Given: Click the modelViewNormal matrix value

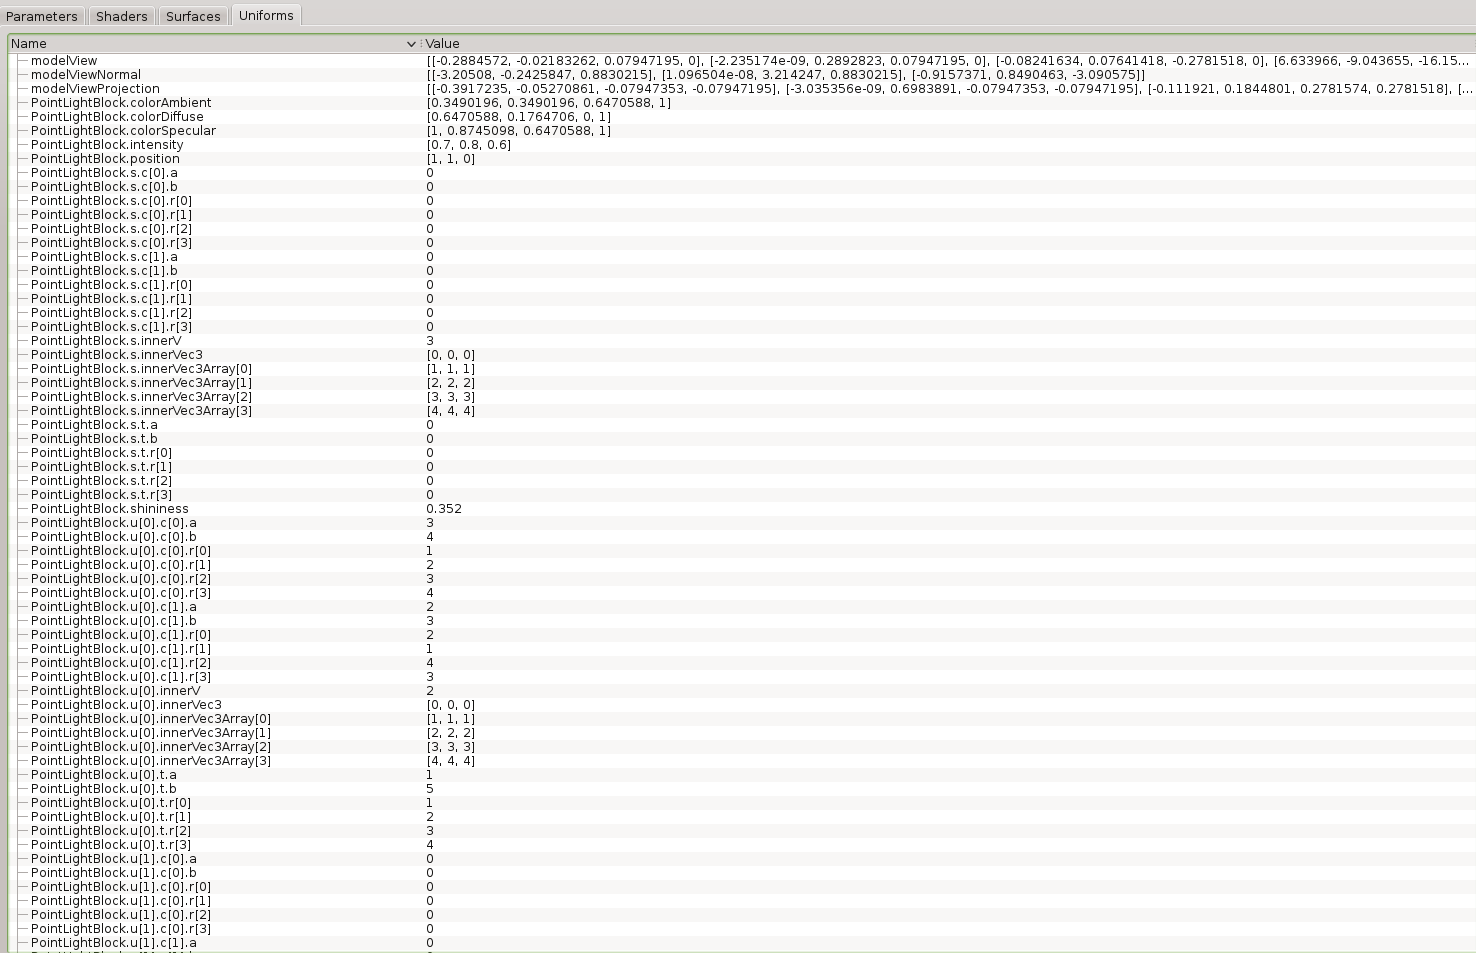Looking at the screenshot, I should click(786, 75).
